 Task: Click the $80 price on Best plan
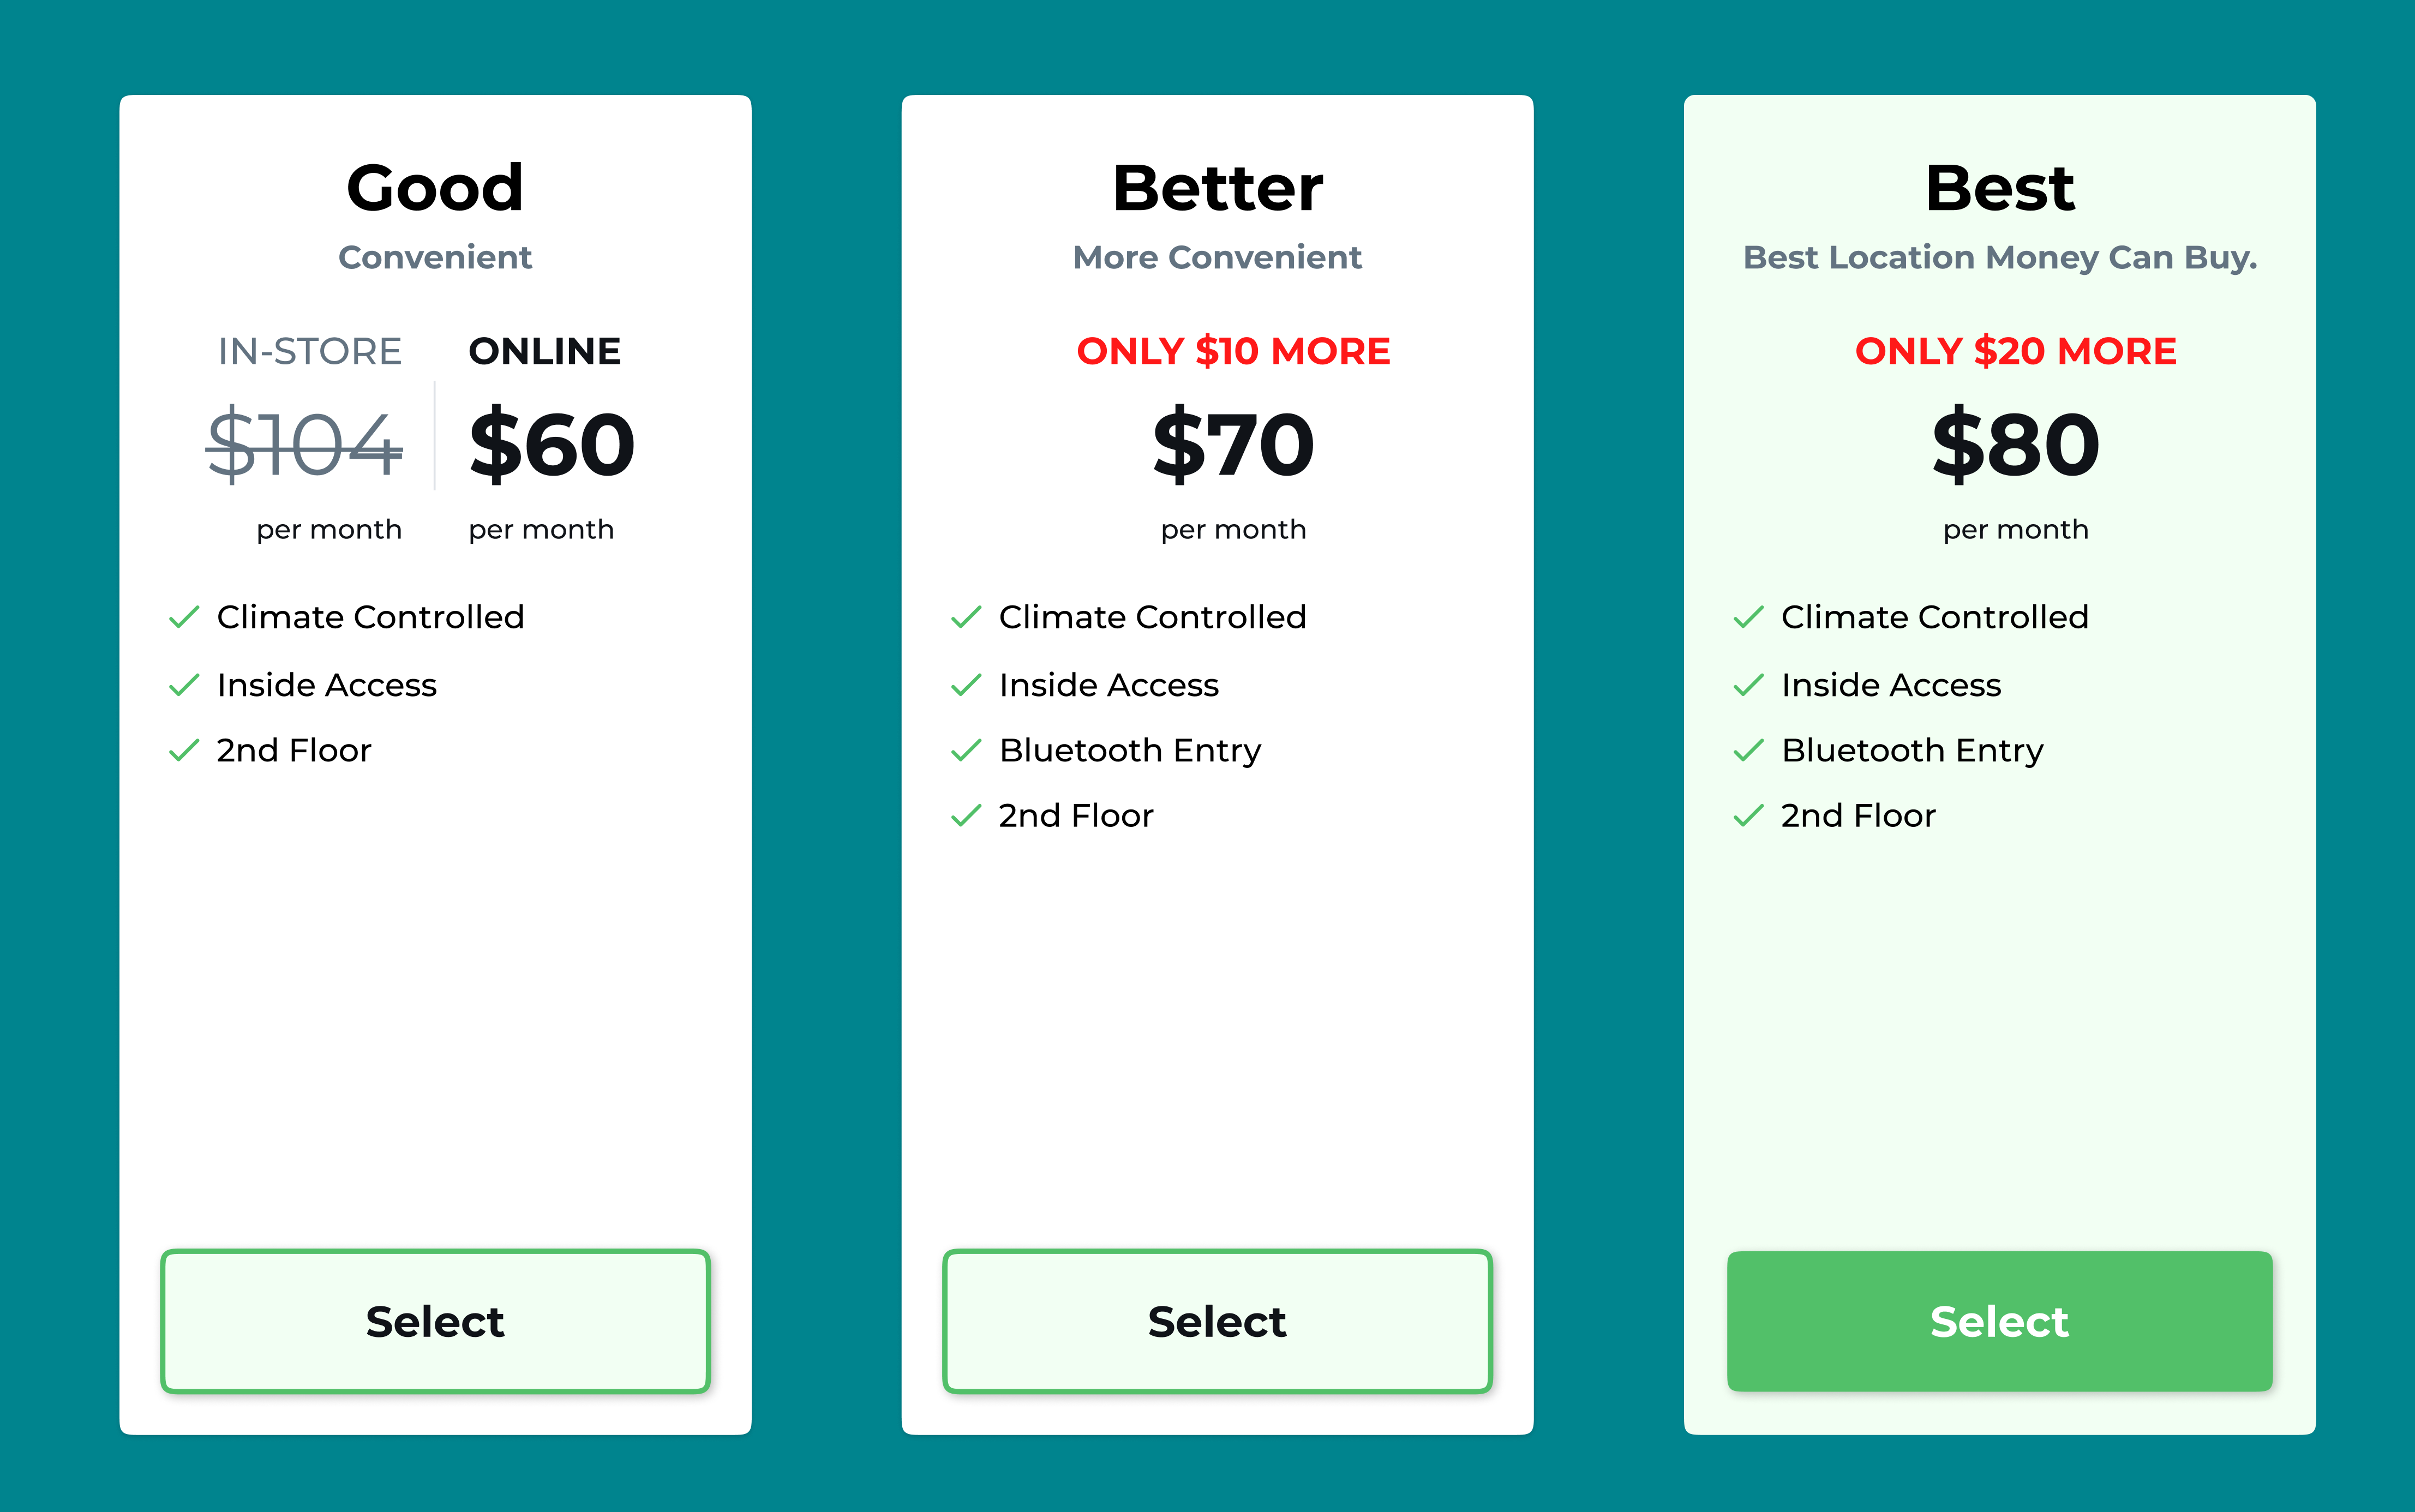(2015, 444)
